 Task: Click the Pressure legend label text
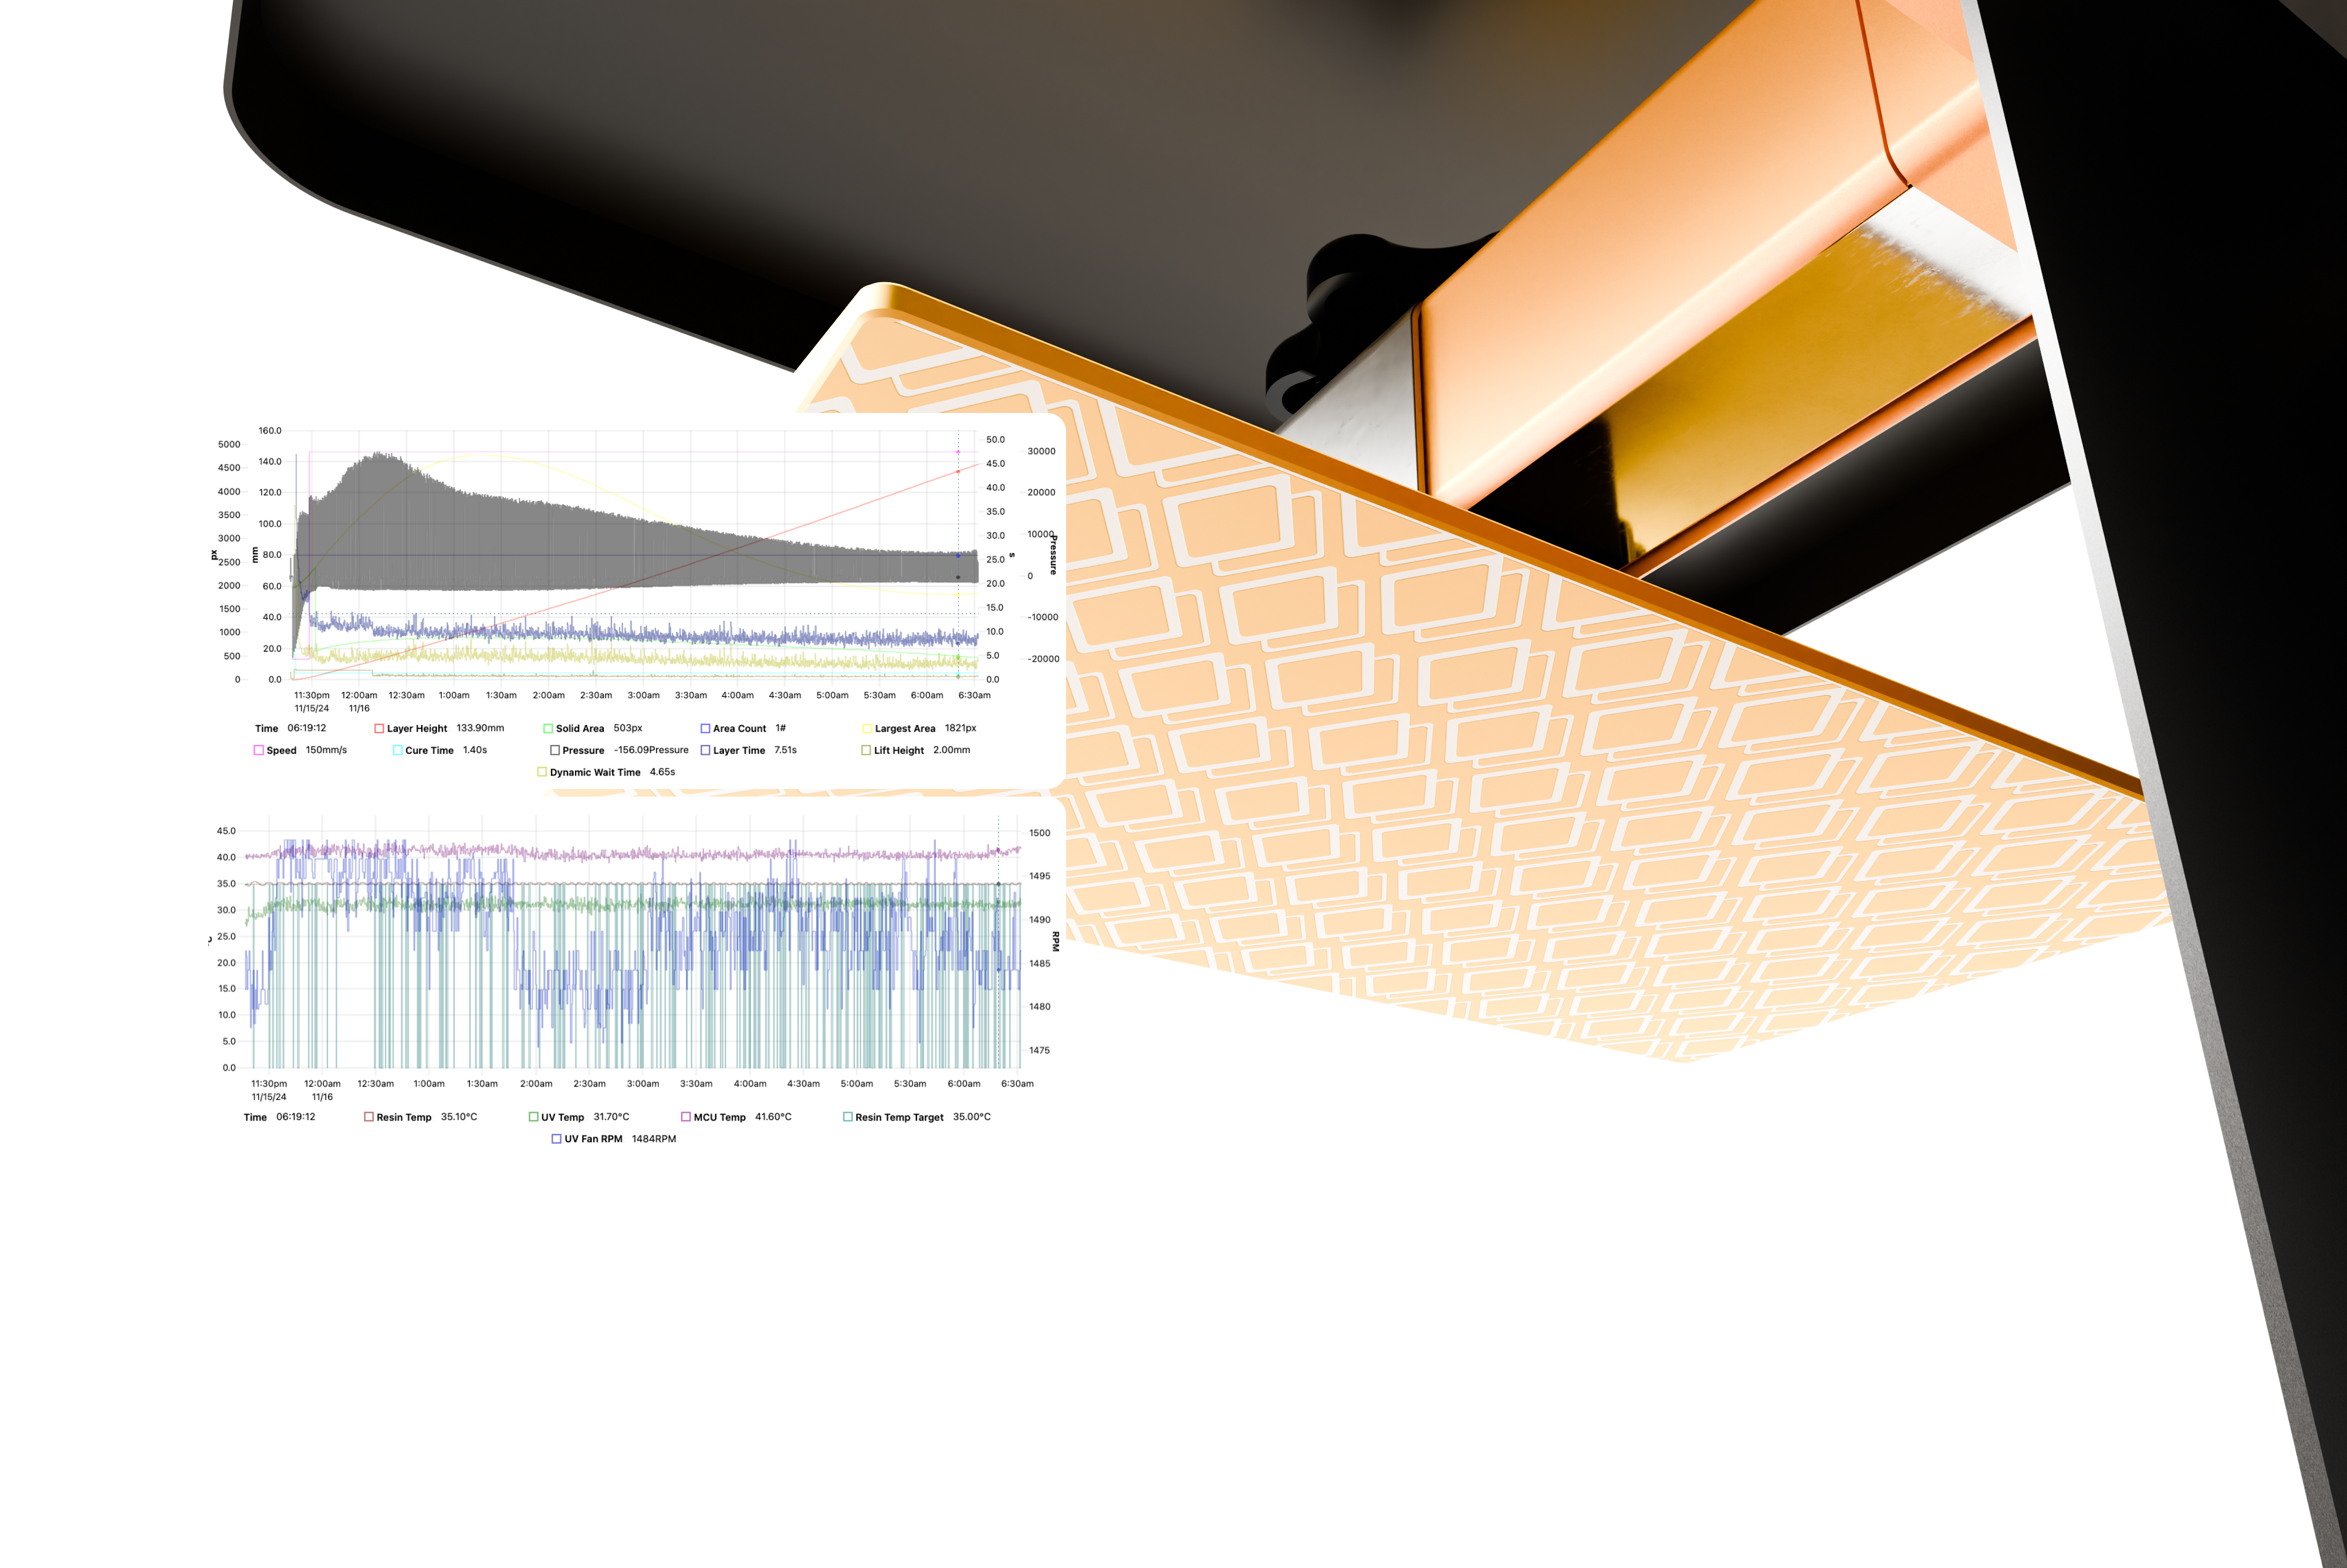click(583, 750)
